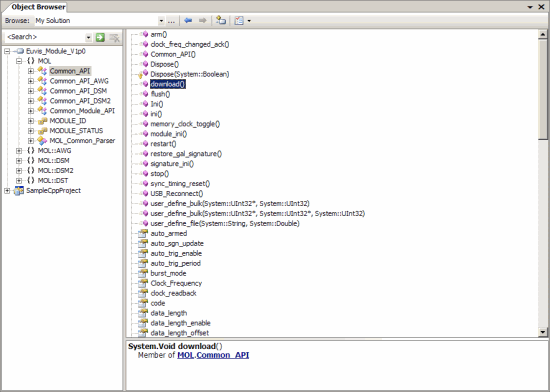Select Common_API class icon in tree

[x=42, y=71]
